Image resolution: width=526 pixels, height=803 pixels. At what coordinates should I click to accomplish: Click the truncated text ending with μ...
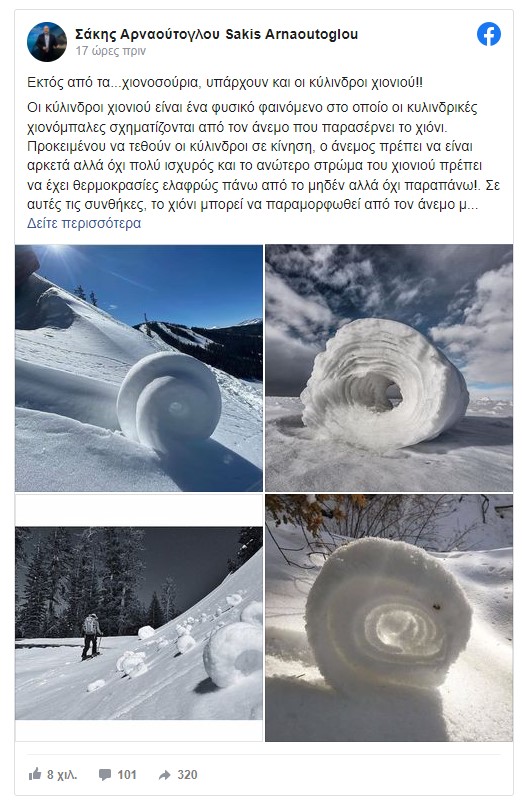pos(253,204)
